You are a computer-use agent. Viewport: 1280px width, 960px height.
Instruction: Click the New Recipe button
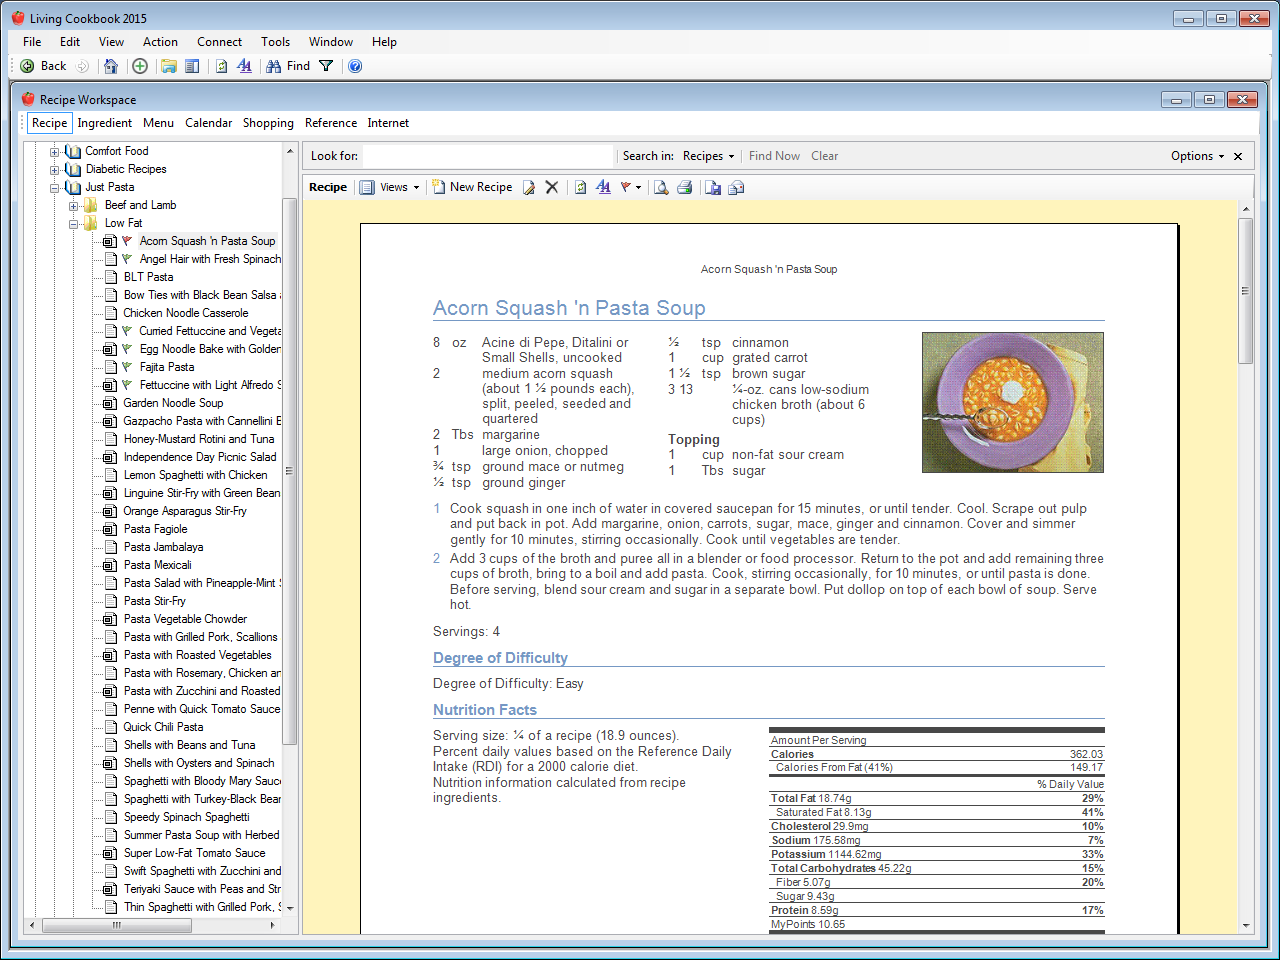click(x=472, y=187)
